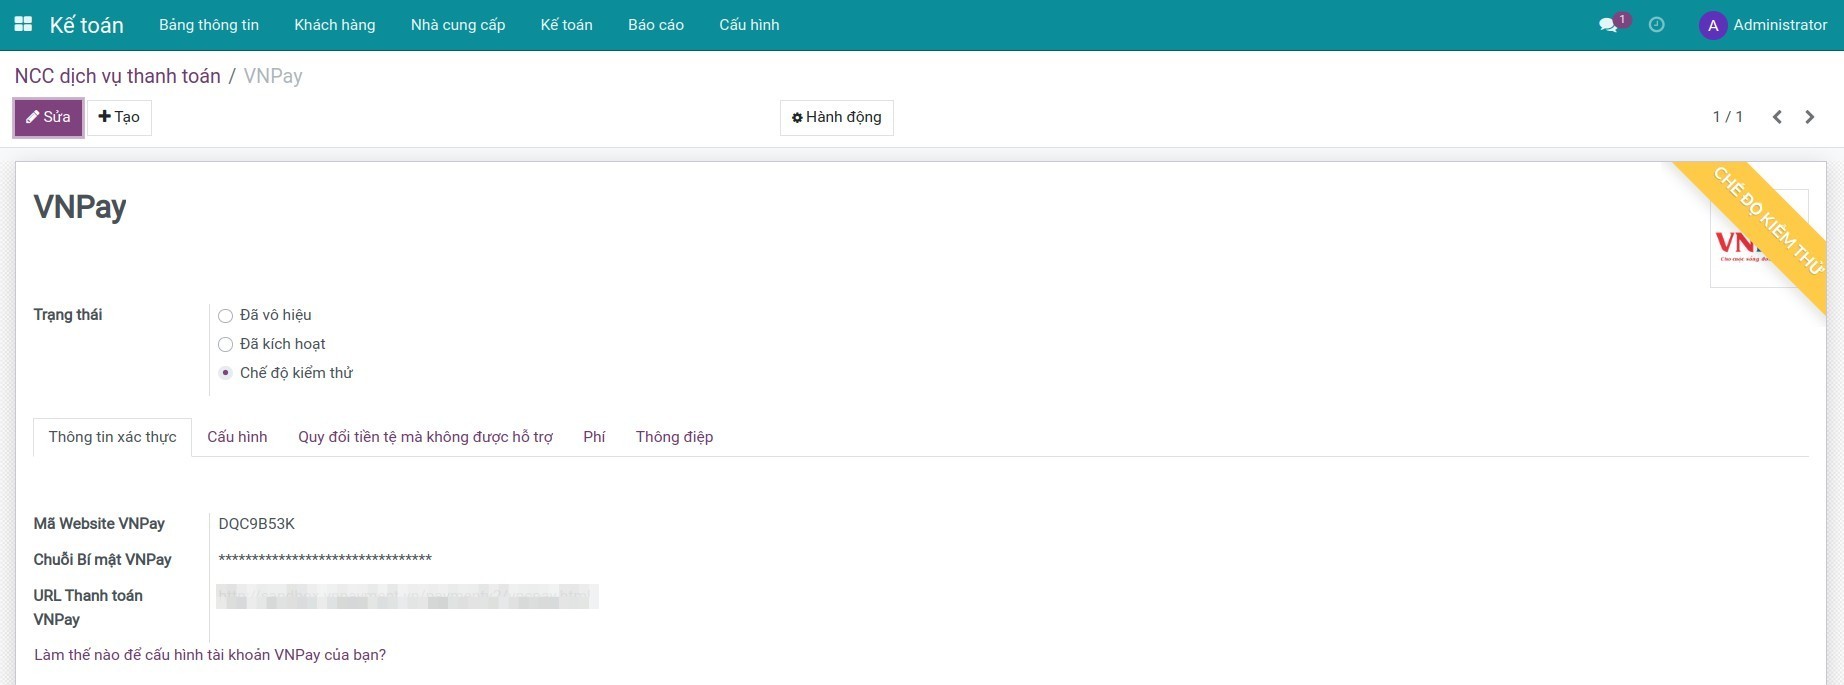Open the VNPay account configuration help link
The image size is (1844, 685).
coord(210,655)
